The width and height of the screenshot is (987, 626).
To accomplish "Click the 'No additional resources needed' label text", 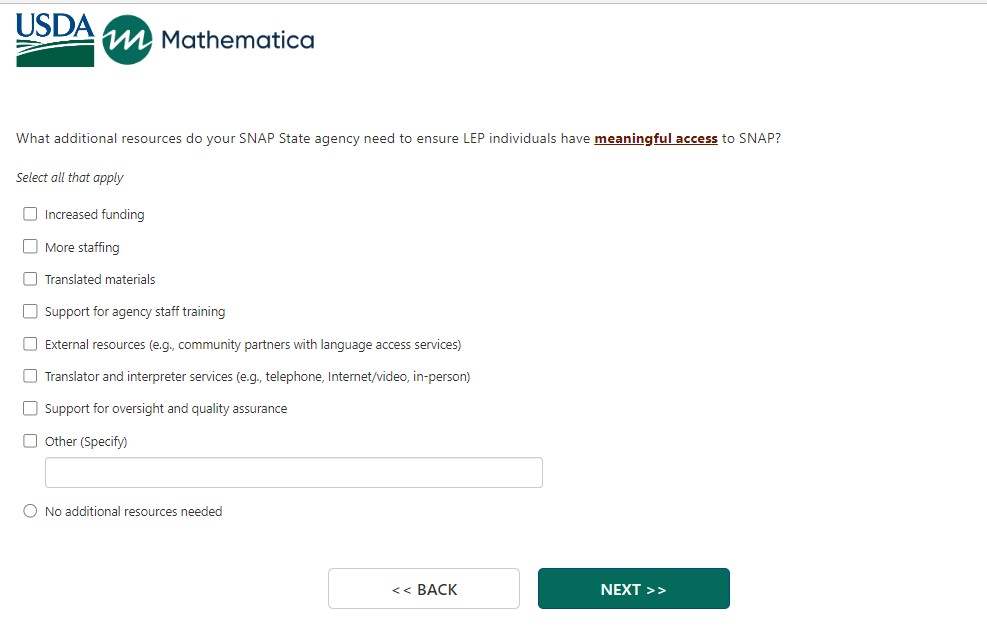I will click(x=133, y=511).
